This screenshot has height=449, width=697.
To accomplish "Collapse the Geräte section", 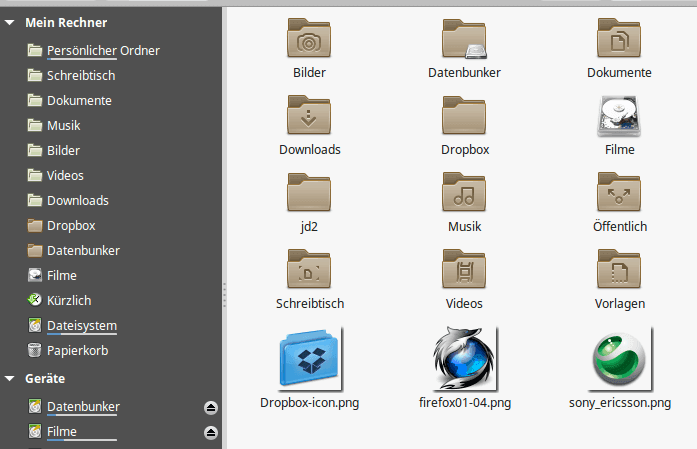I will [9, 379].
